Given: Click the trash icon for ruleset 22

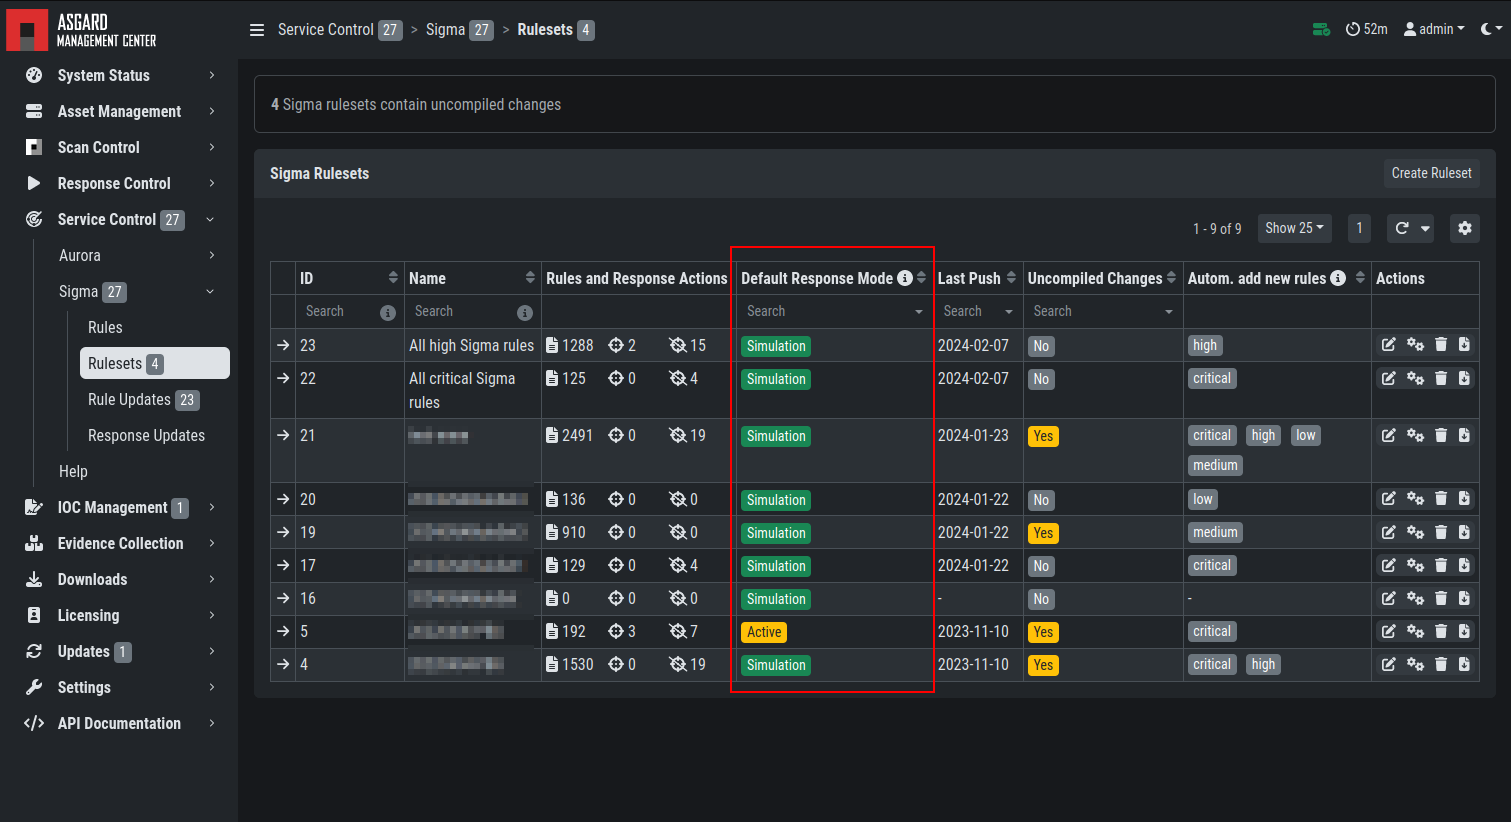Looking at the screenshot, I should click(x=1441, y=378).
